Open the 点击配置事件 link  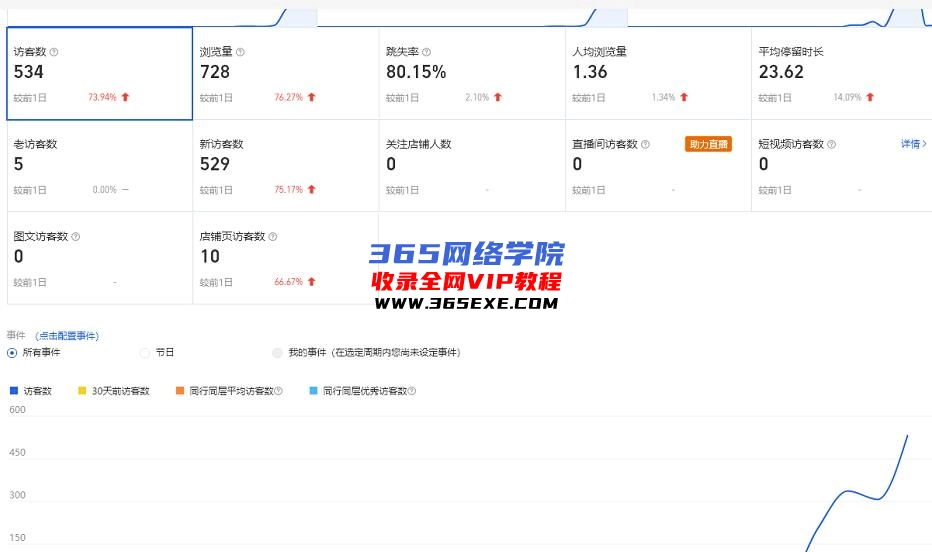coord(67,336)
